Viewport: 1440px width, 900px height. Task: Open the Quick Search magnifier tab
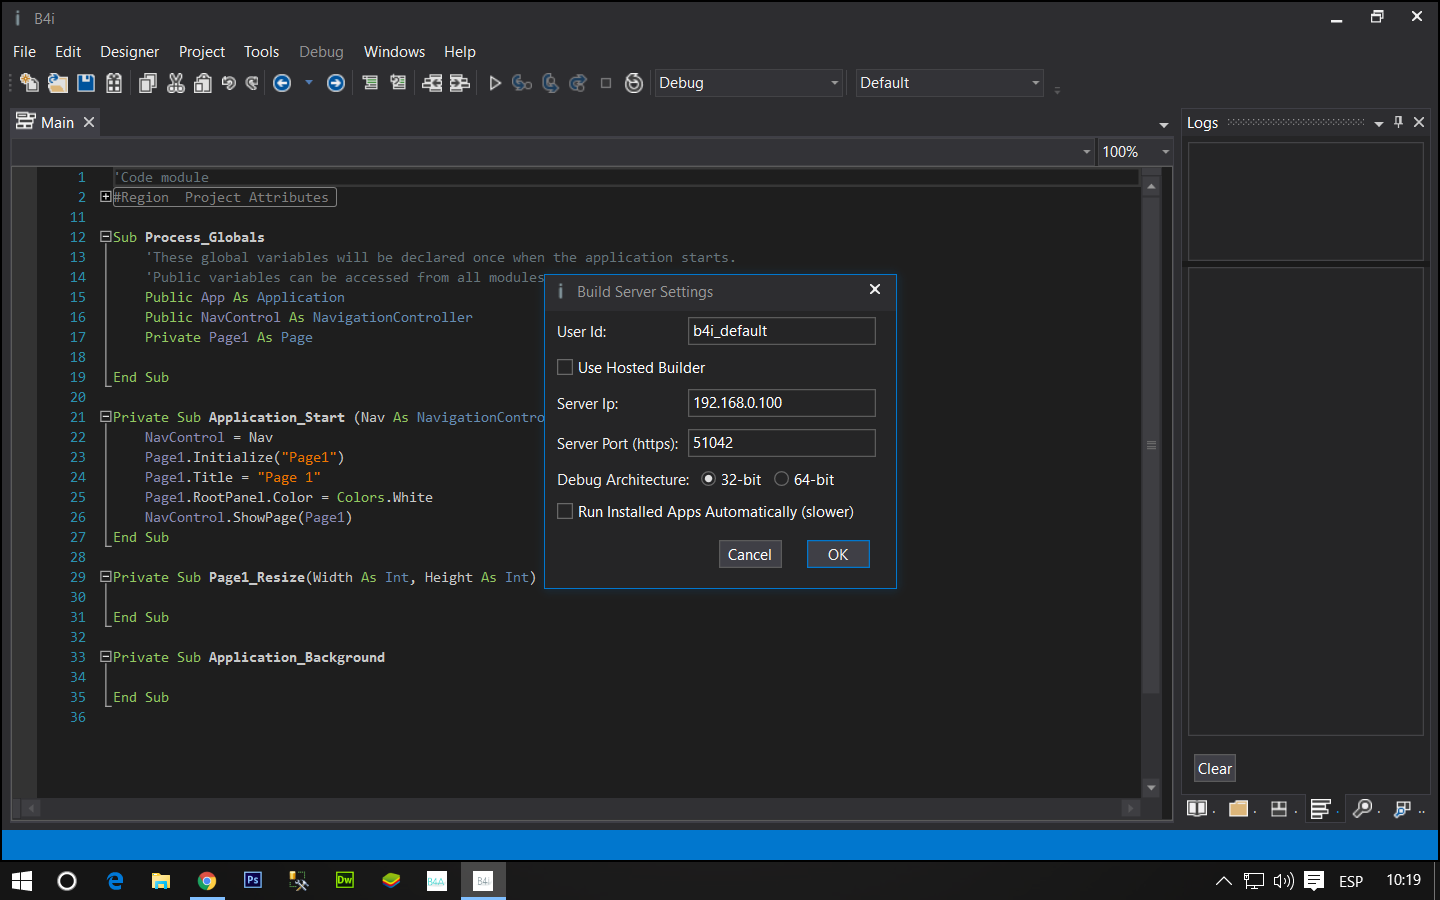coord(1362,809)
